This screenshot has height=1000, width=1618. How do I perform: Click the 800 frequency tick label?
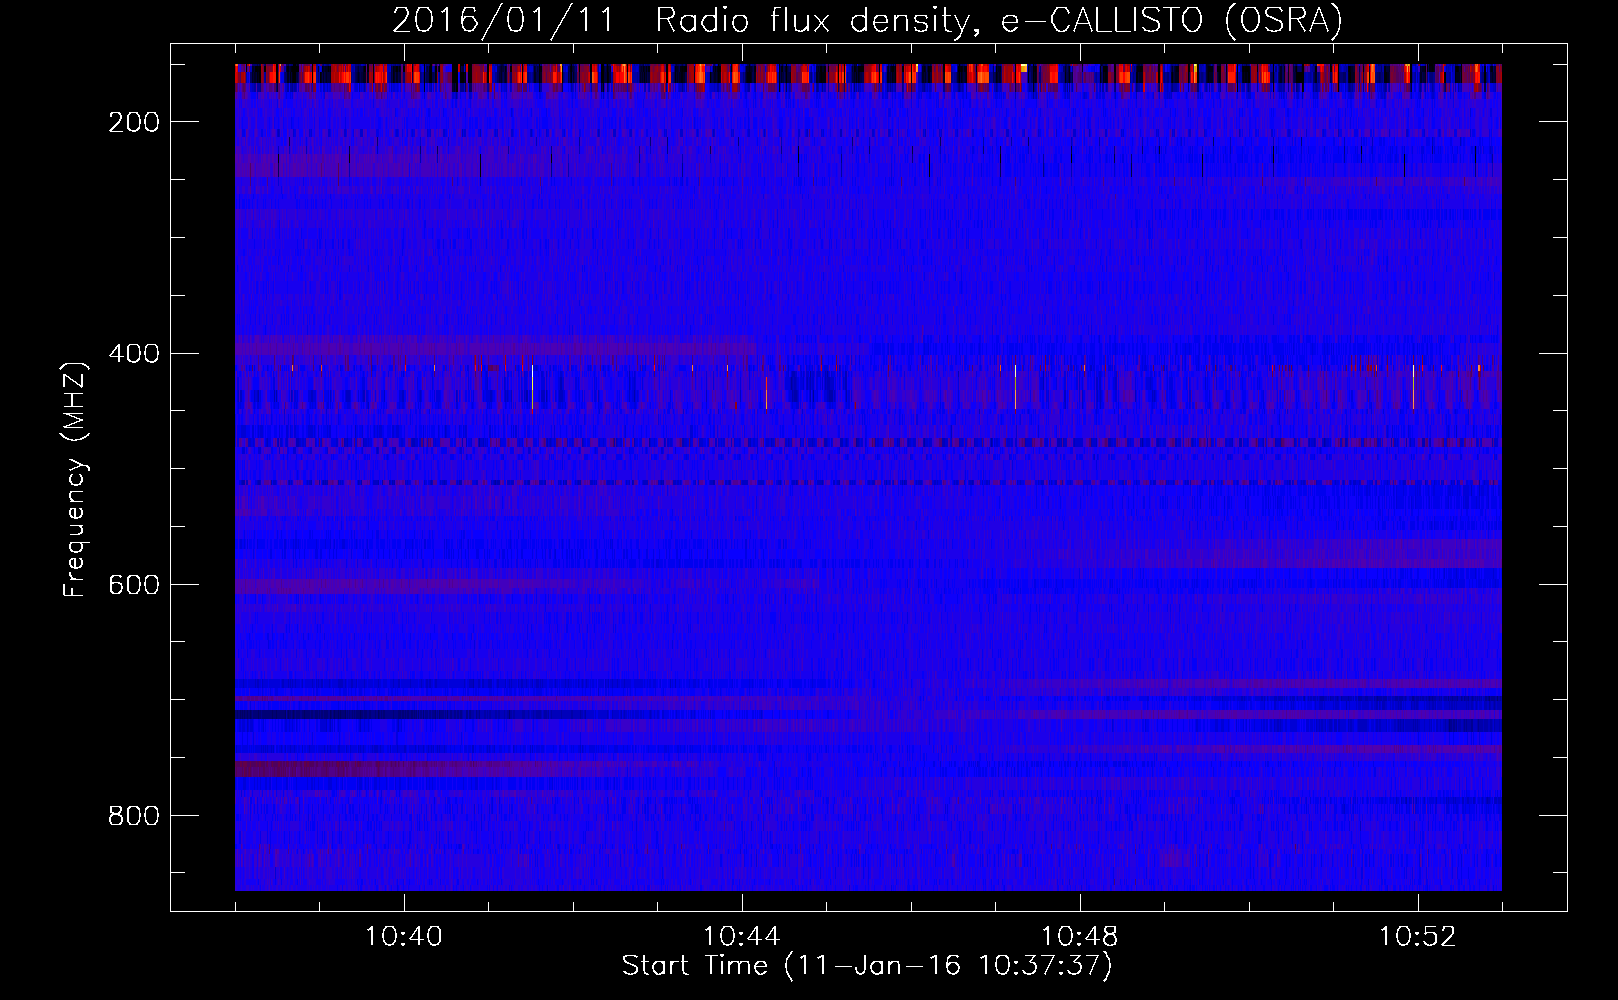pos(134,816)
